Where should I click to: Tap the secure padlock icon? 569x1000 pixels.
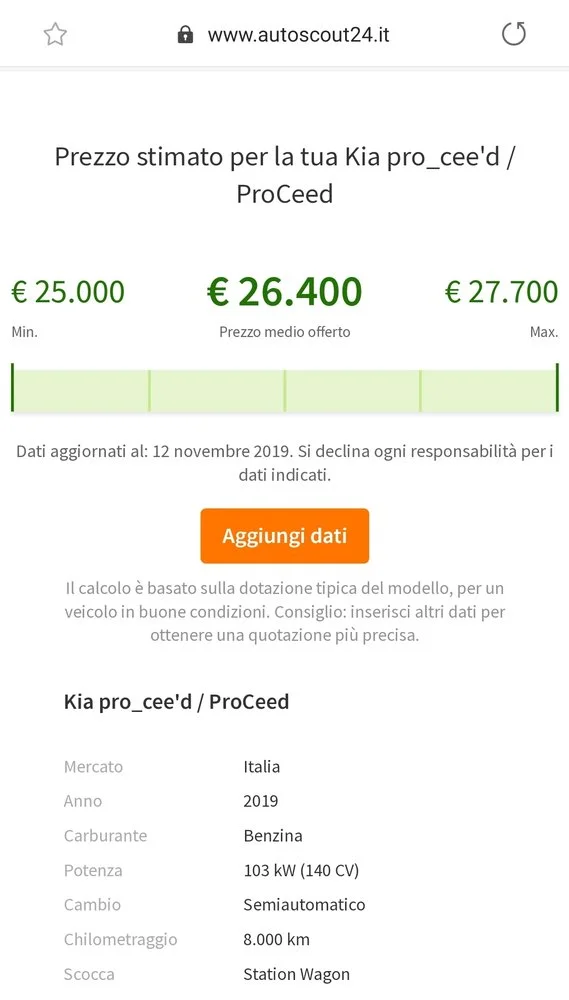point(185,34)
